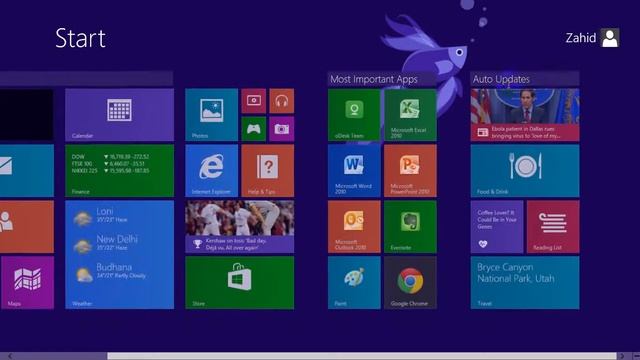
Task: Launch the oDesk Team app tile
Action: tap(354, 115)
